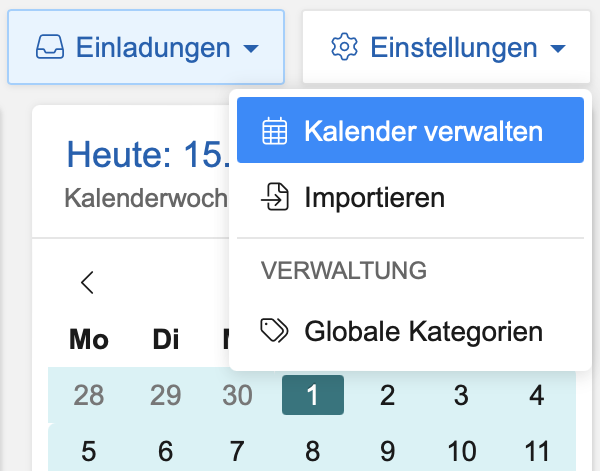Image resolution: width=600 pixels, height=471 pixels.
Task: Click the calendar grid icon in menu
Action: pyautogui.click(x=274, y=131)
